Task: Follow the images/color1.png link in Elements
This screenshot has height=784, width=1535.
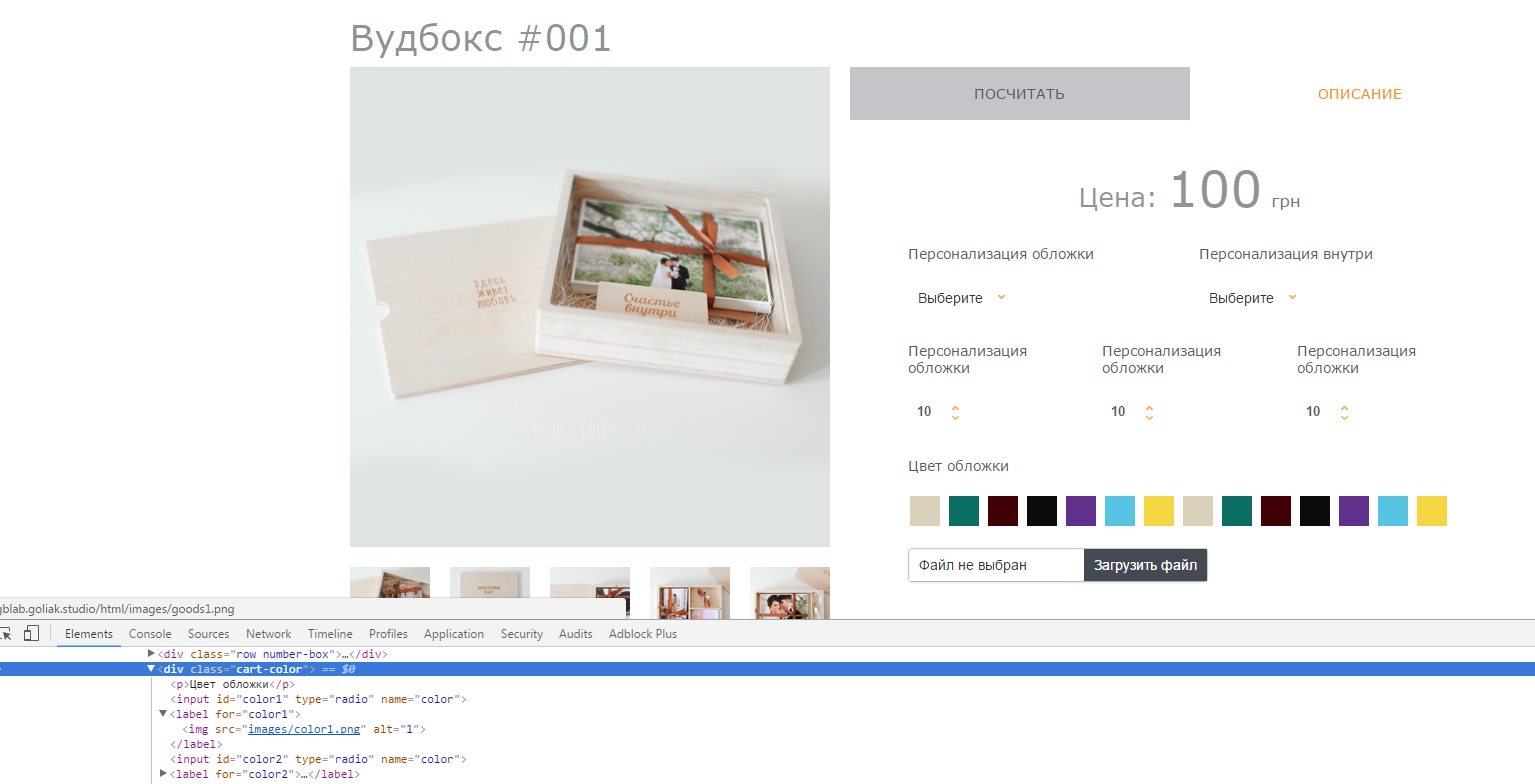Action: (x=303, y=729)
